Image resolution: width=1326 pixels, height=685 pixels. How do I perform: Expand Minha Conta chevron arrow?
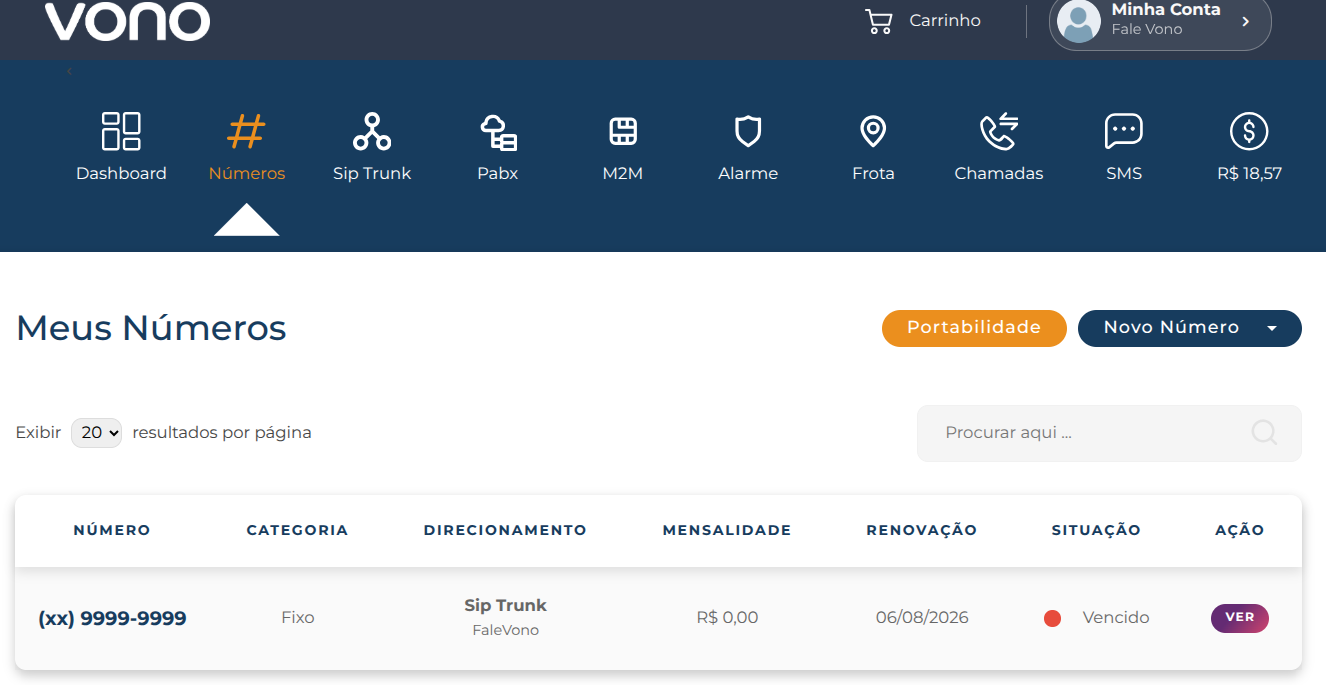(x=1245, y=21)
